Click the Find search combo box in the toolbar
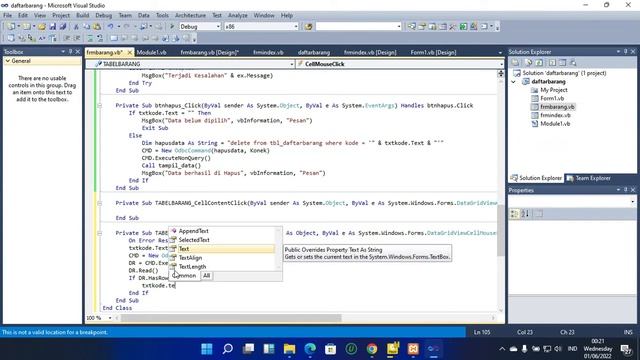The width and height of the screenshot is (640, 360). [x=358, y=27]
